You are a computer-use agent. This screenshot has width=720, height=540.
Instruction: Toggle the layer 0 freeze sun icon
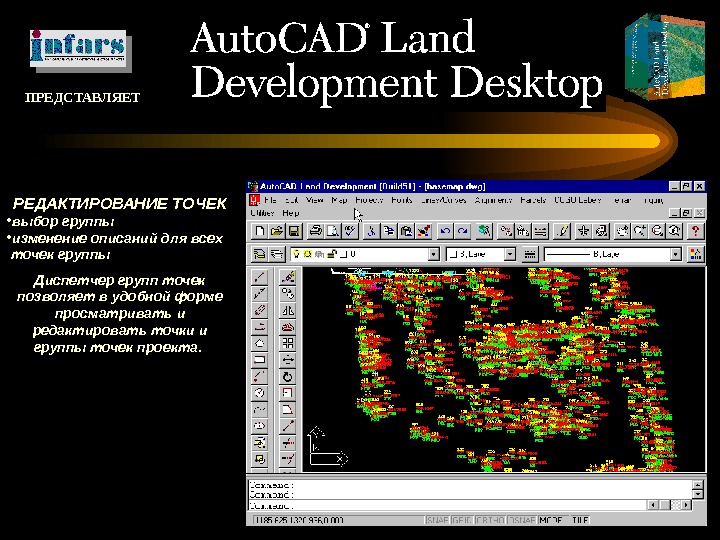[x=307, y=254]
